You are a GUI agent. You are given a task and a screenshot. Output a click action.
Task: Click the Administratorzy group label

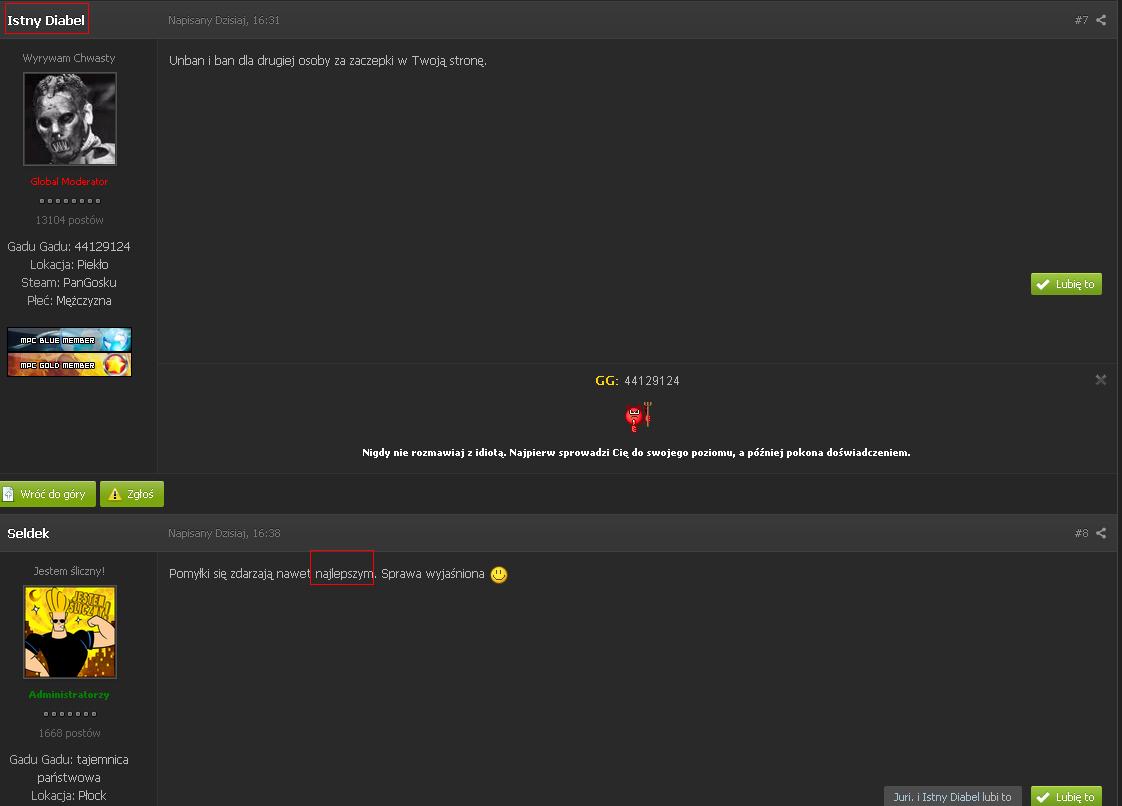click(69, 694)
